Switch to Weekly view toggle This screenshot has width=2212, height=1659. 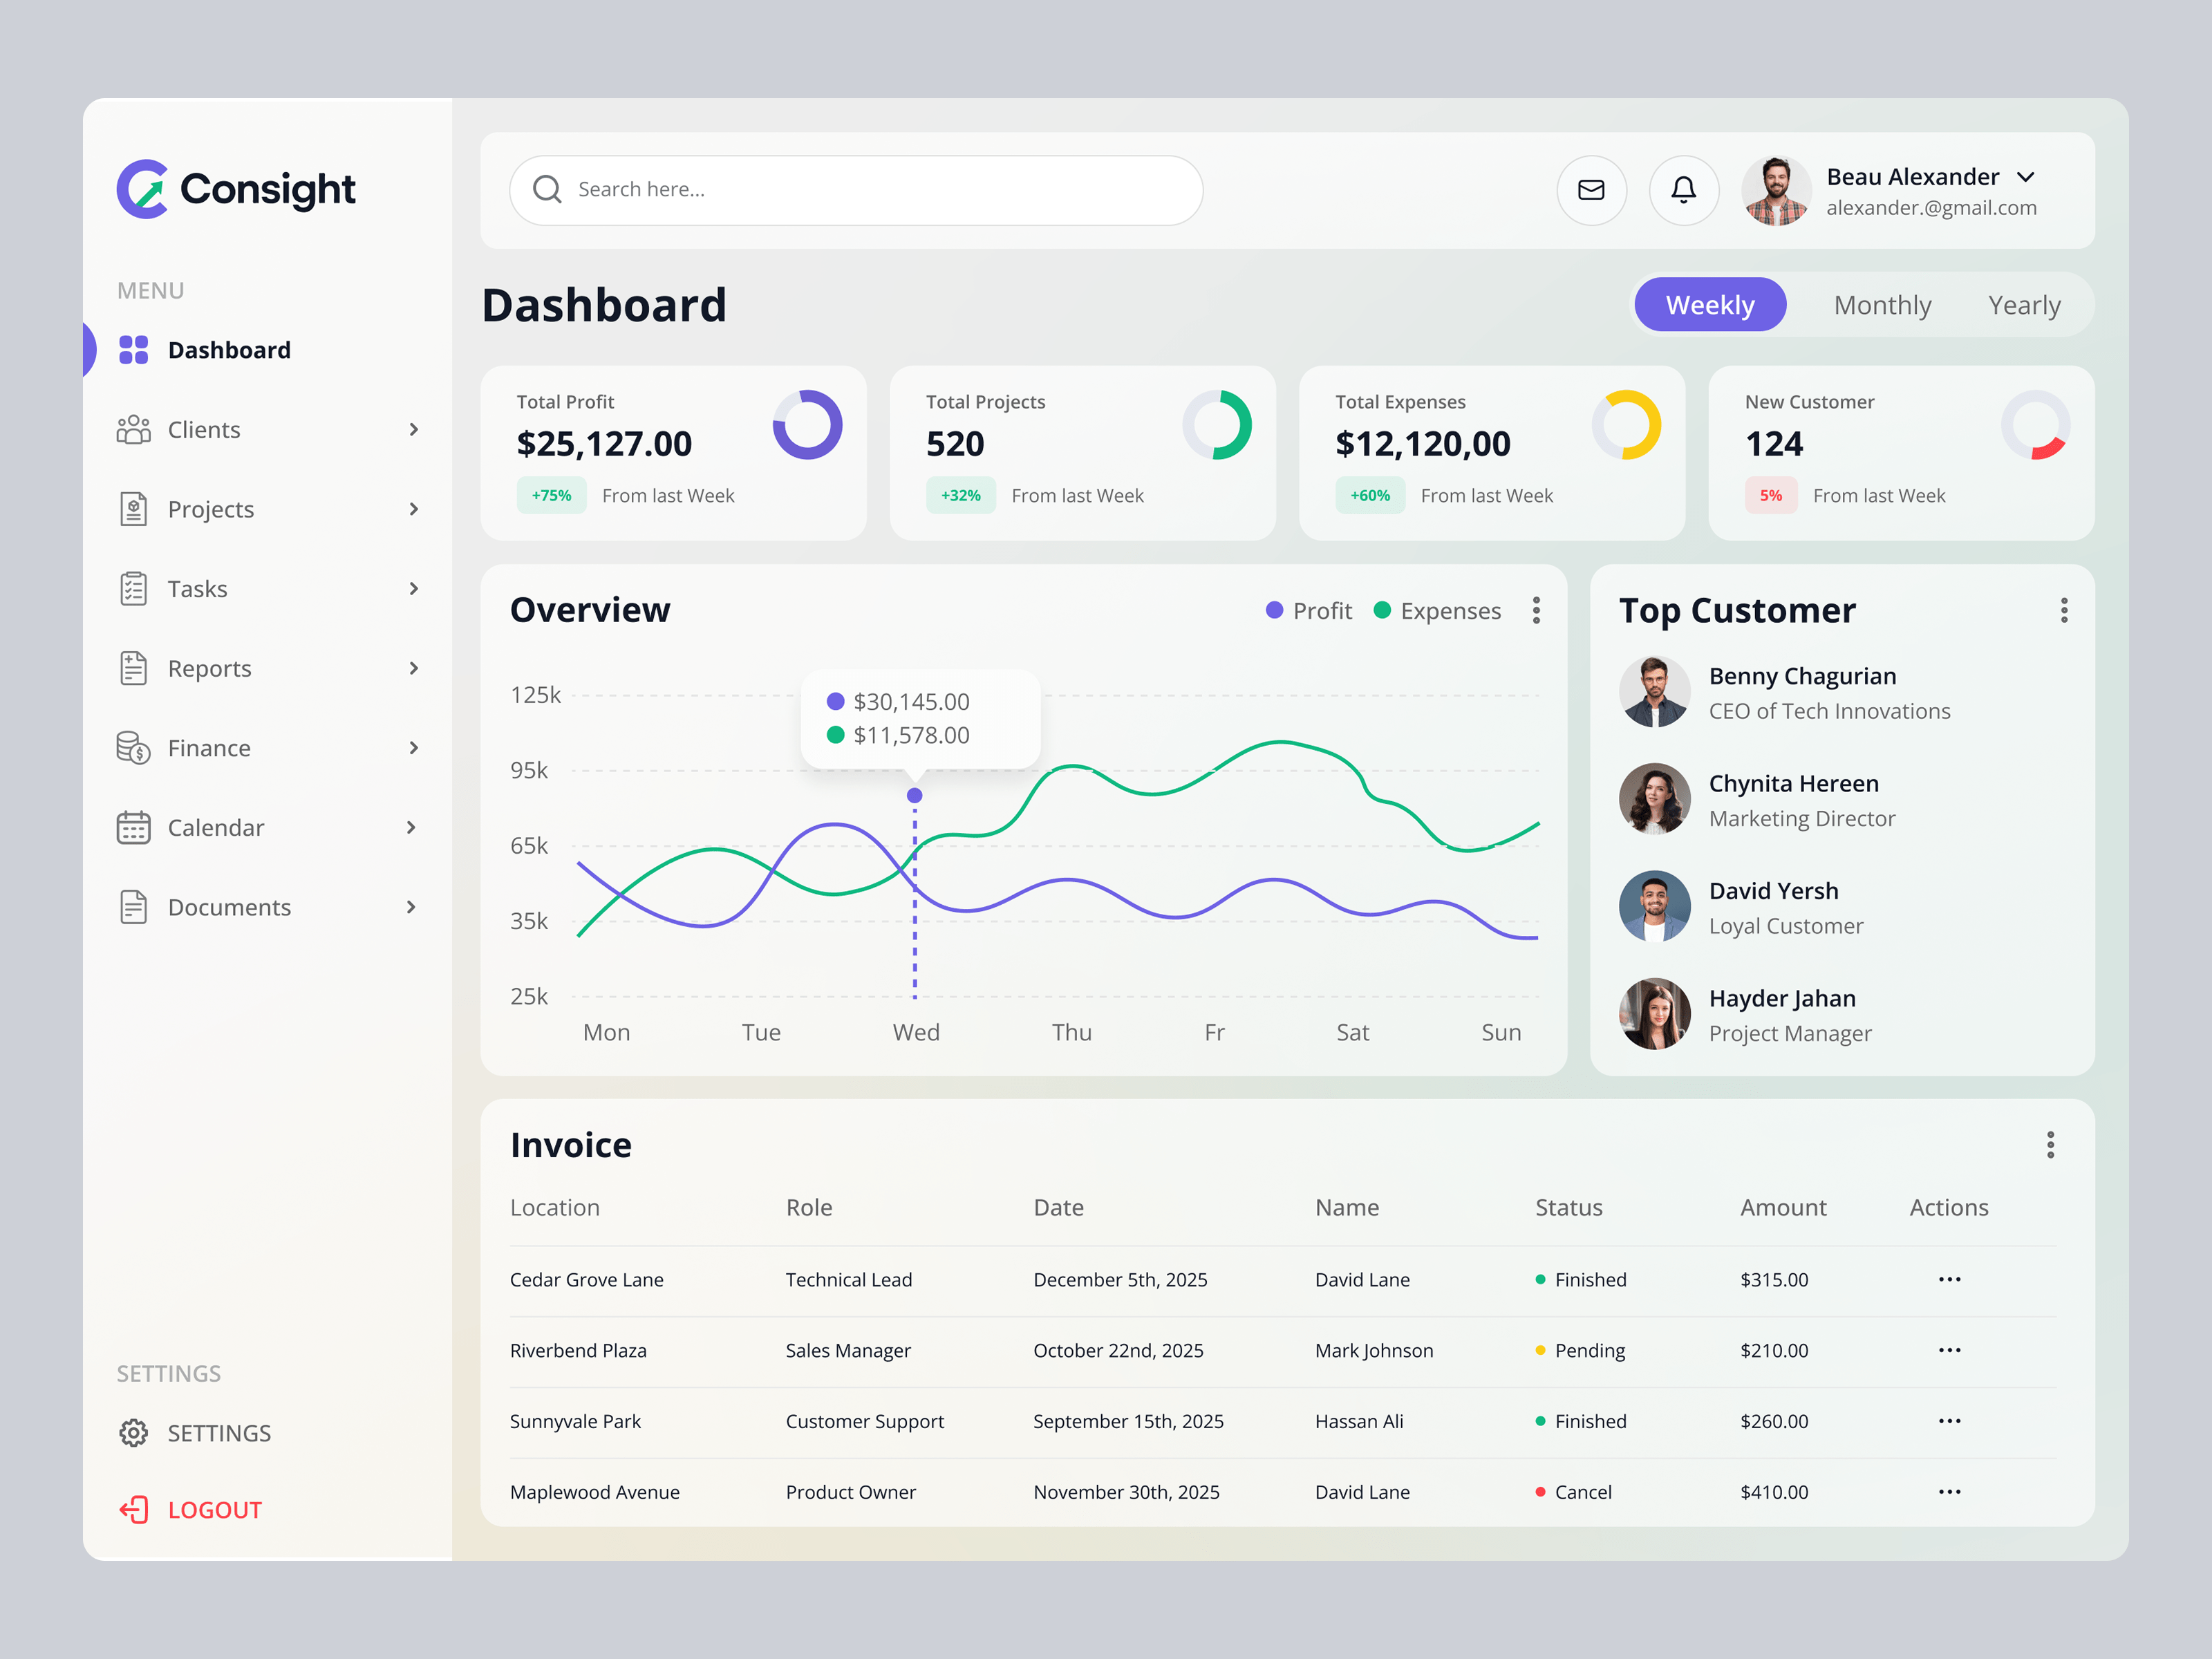tap(1710, 304)
